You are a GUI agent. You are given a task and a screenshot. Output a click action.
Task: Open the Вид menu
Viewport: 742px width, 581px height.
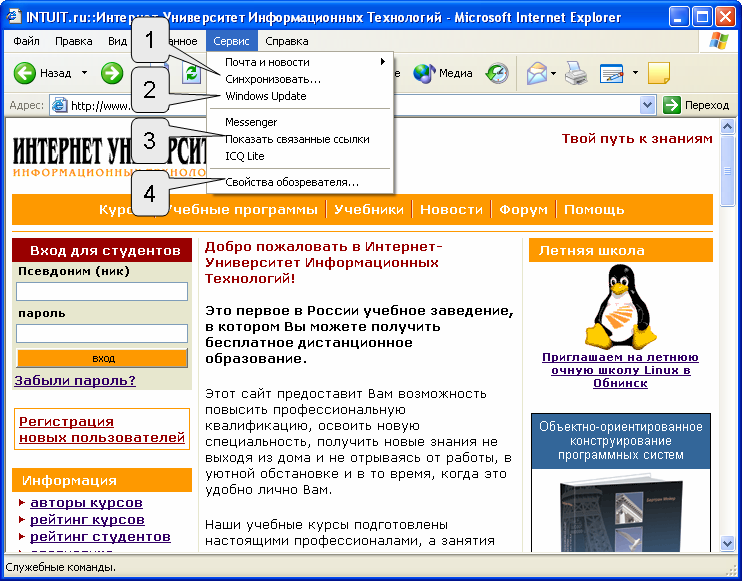point(117,41)
